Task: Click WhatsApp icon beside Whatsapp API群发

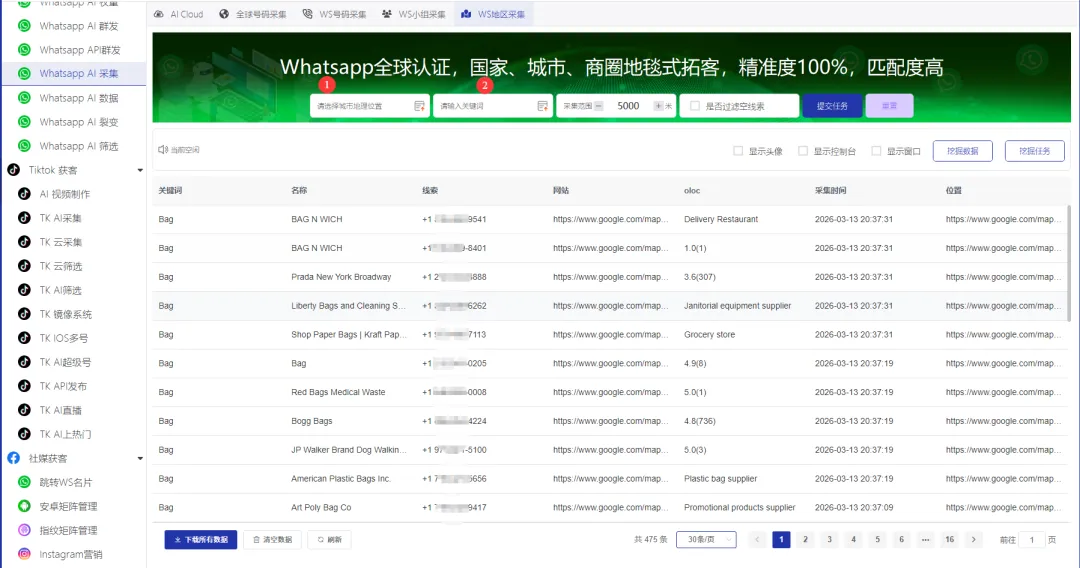Action: pyautogui.click(x=24, y=50)
